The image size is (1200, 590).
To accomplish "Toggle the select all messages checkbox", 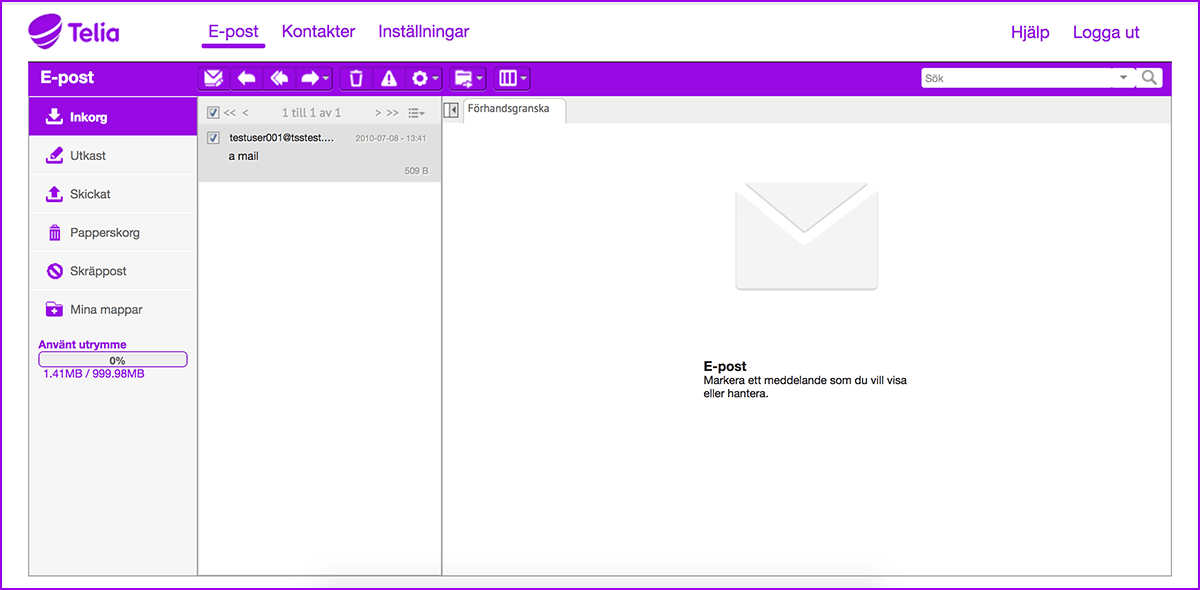I will coord(213,113).
